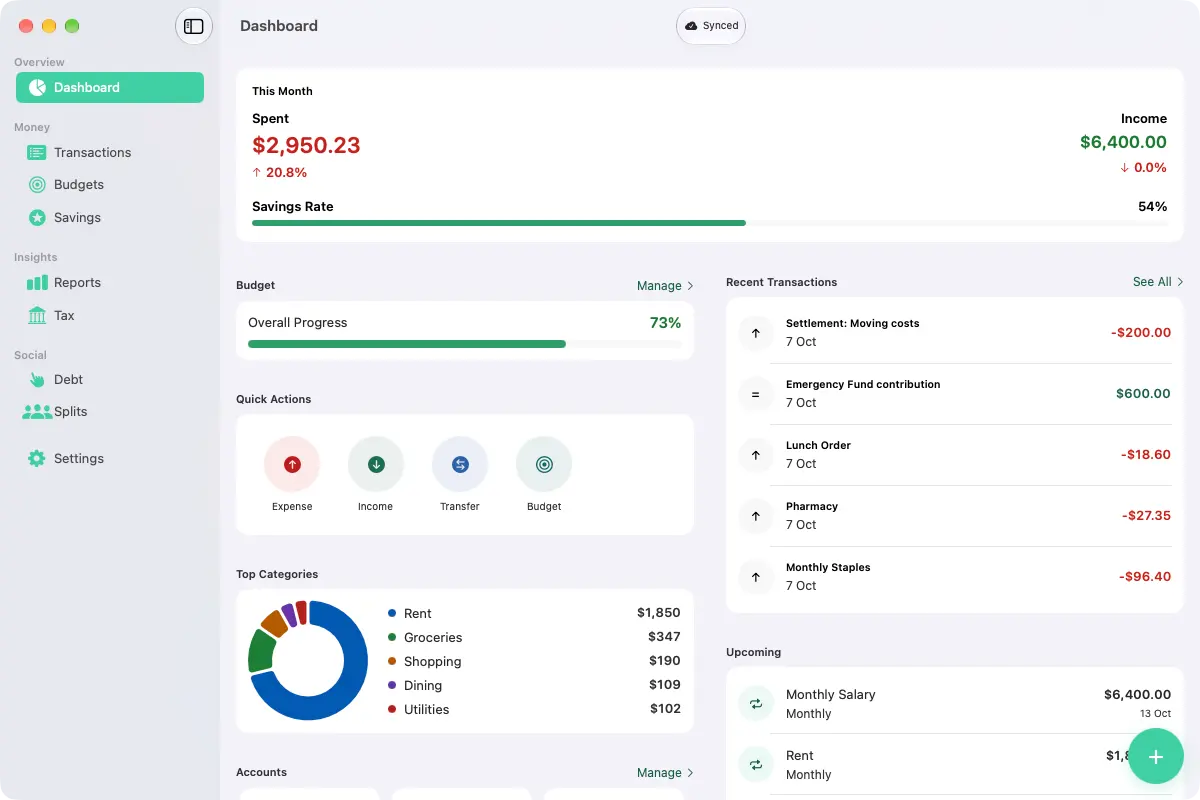Select the Shopping orange legend dot
This screenshot has width=1200, height=800.
(x=392, y=661)
